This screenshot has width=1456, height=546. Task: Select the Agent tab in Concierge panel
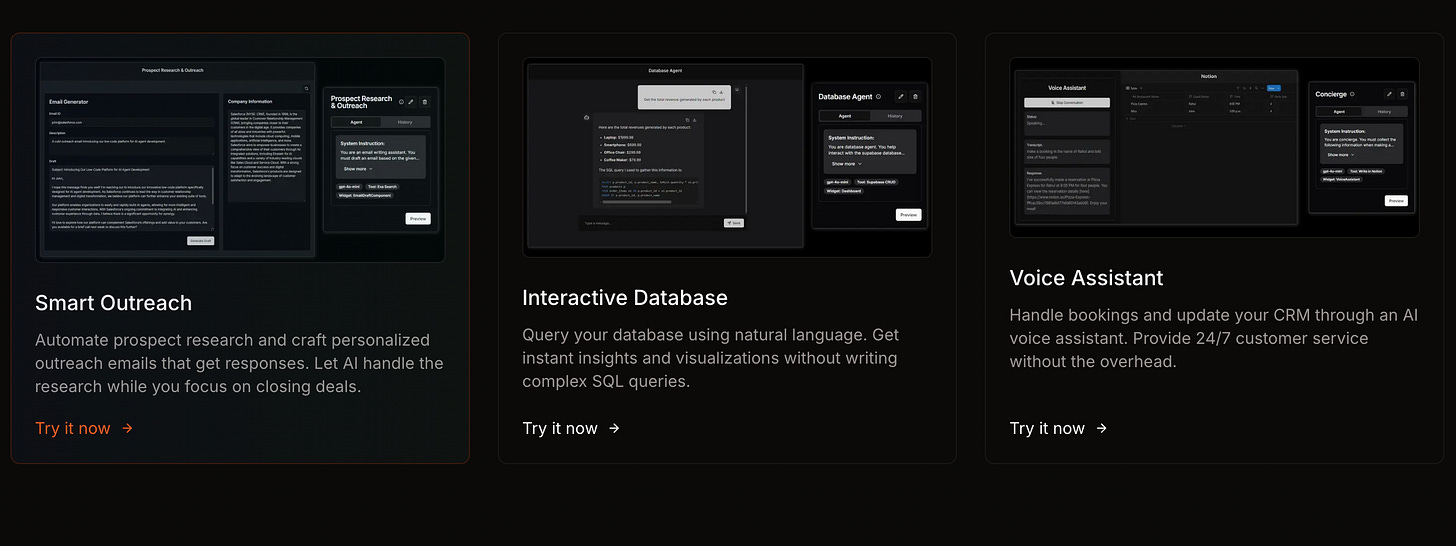click(x=1339, y=111)
